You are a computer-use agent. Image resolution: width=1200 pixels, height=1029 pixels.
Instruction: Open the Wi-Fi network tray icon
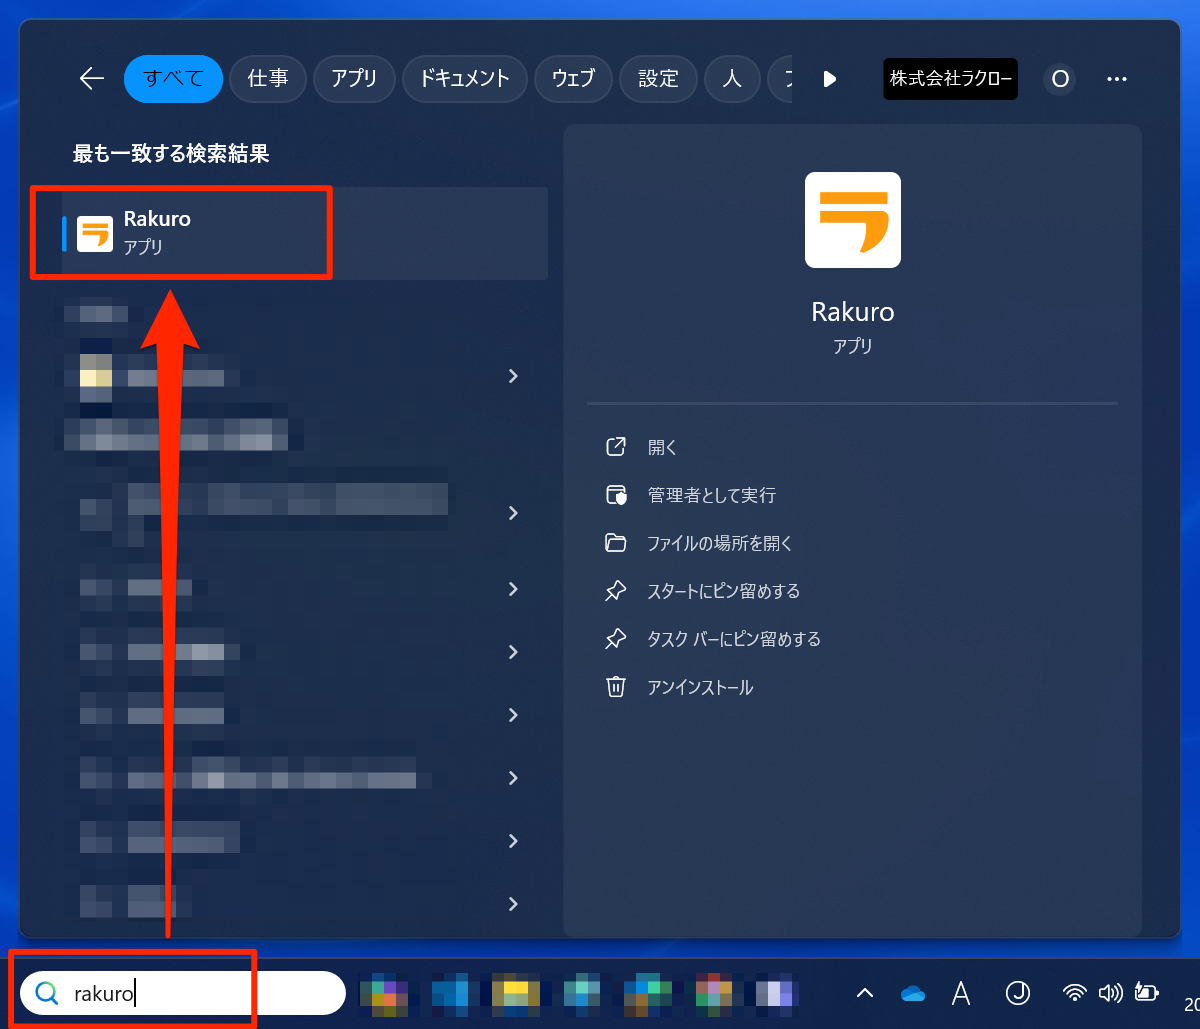coord(1075,993)
